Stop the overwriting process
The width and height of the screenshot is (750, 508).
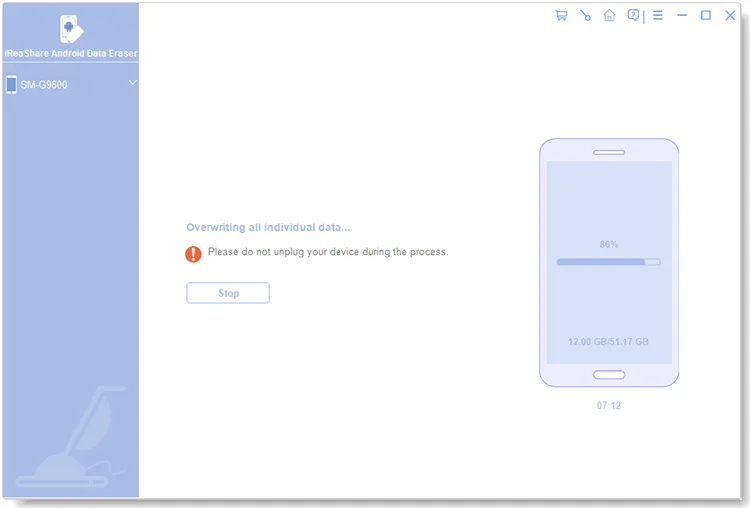point(228,293)
